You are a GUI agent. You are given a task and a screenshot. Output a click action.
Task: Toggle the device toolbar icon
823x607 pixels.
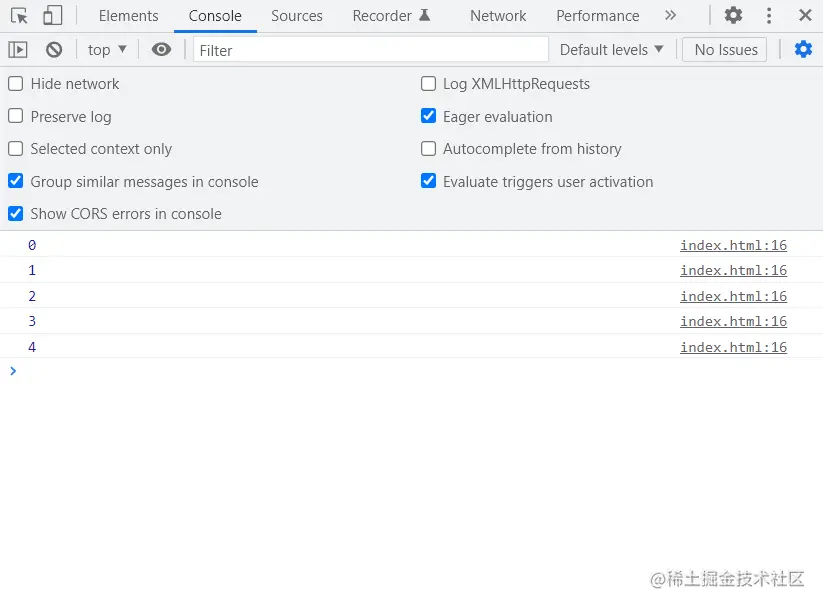pos(52,15)
